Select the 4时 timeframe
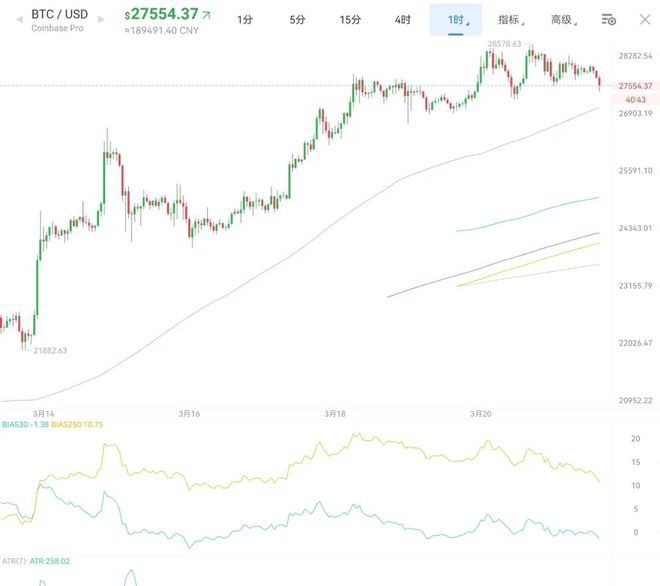 [x=402, y=20]
